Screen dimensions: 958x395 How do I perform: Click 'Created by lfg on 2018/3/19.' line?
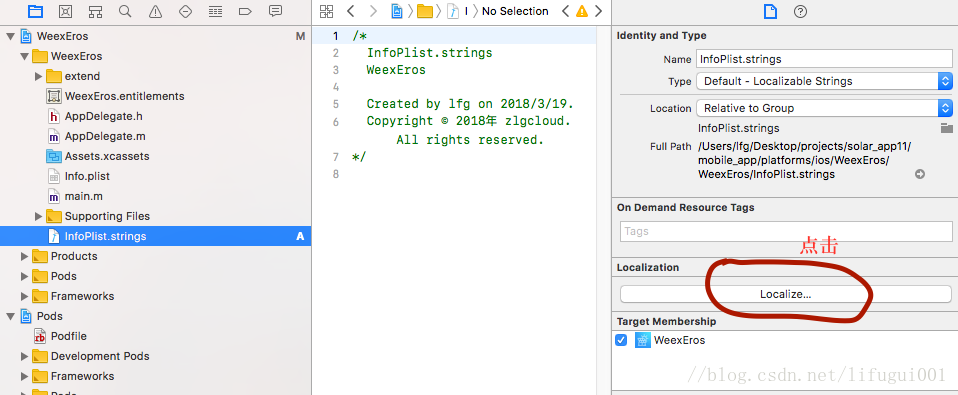[470, 104]
